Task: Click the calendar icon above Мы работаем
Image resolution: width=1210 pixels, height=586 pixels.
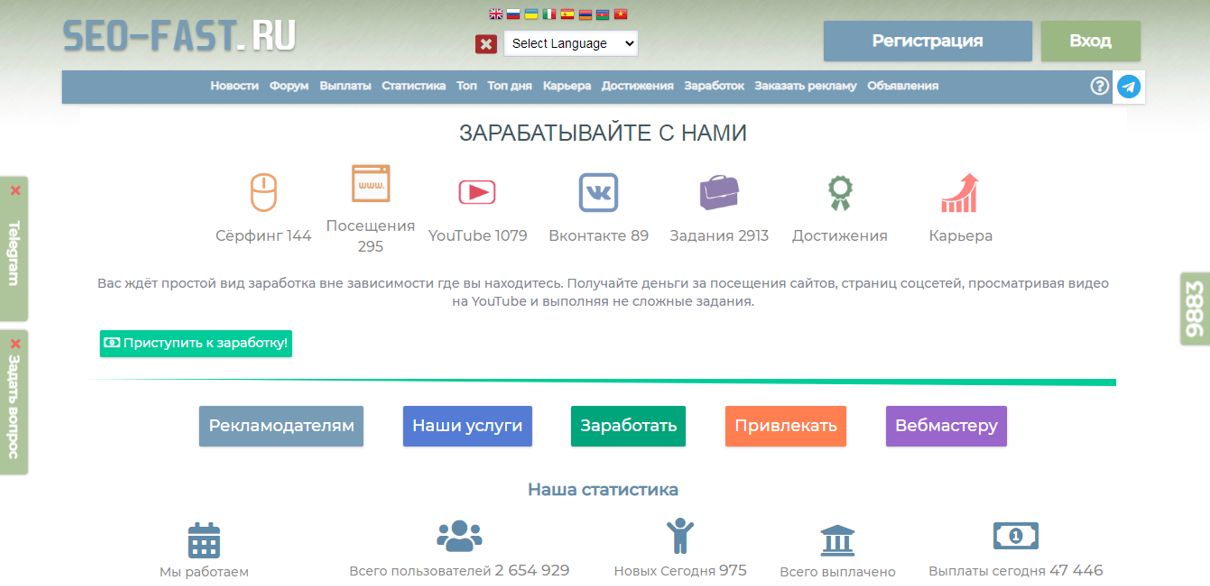Action: (x=204, y=540)
